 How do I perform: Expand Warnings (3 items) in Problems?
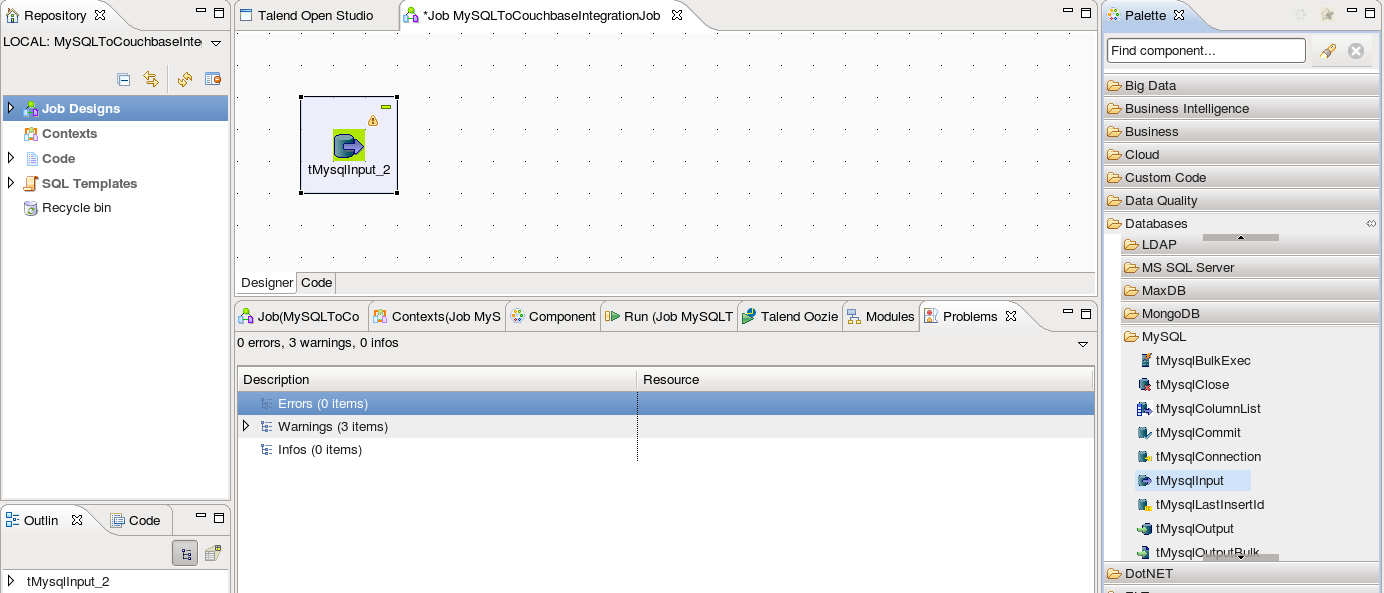[246, 427]
